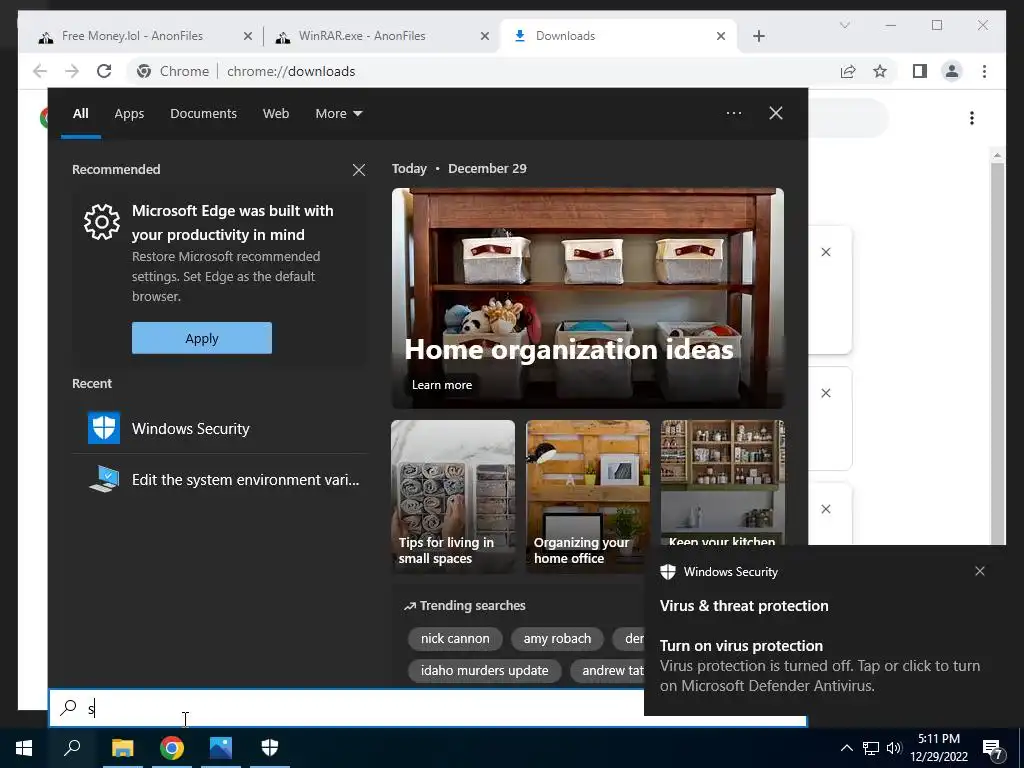
Task: Click the Downloads page vertical scrollbar
Action: pos(997,353)
